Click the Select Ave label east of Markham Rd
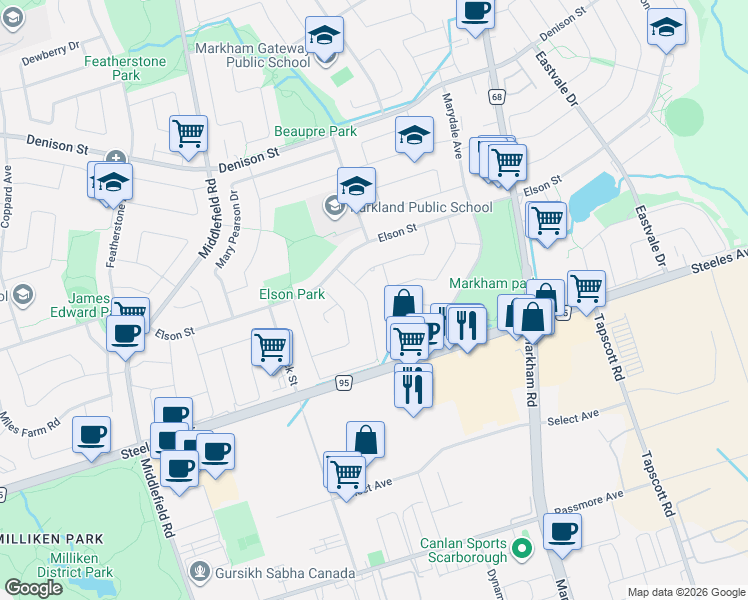Screen dimensions: 748x600 572,418
